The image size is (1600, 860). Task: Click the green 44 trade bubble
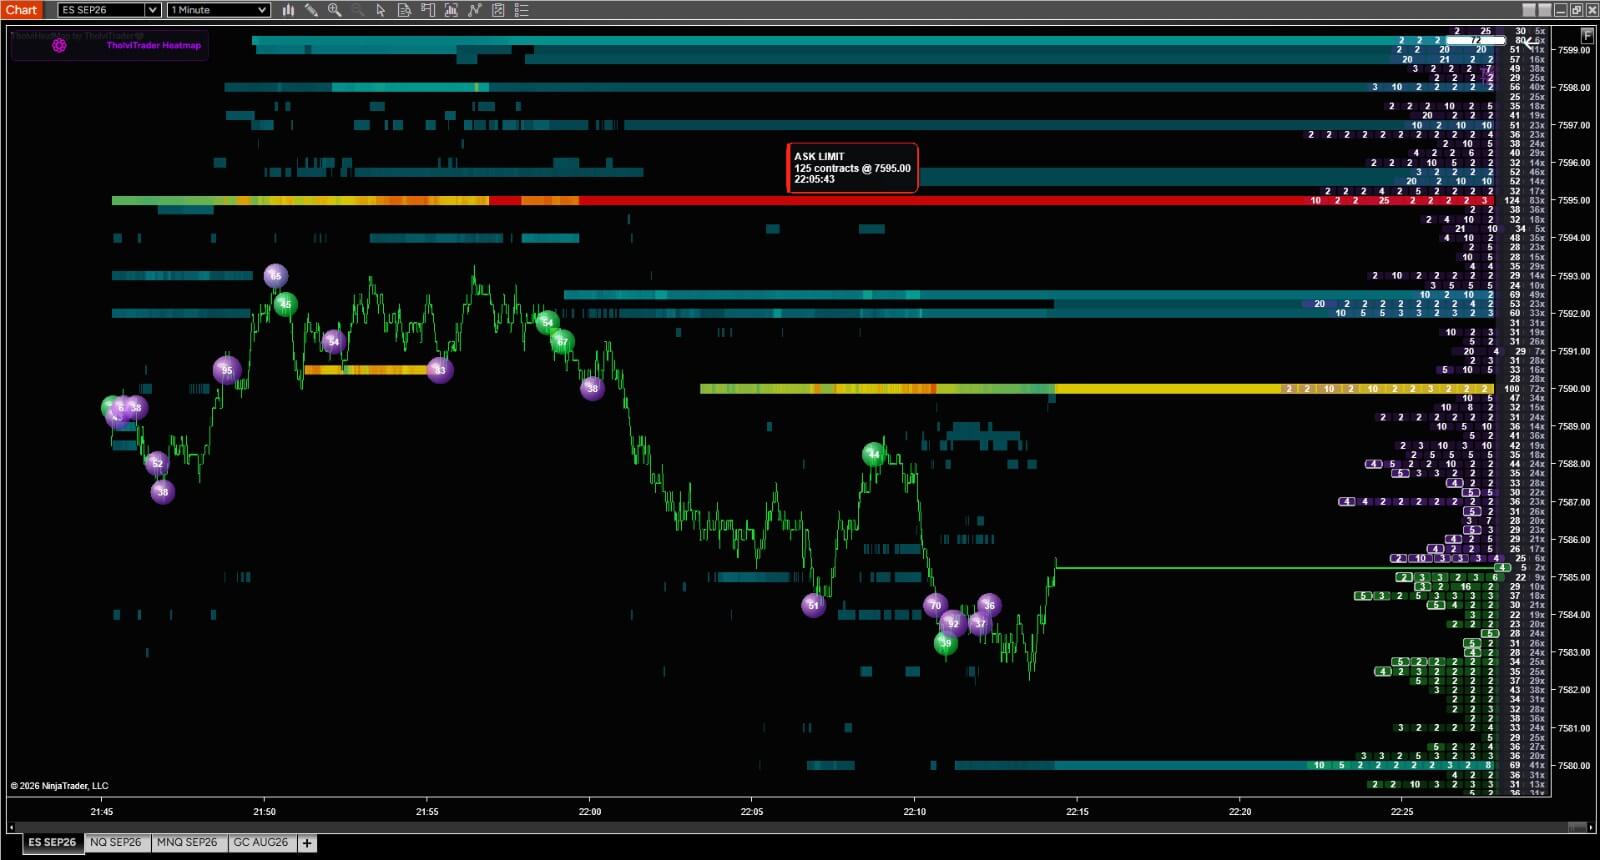coord(874,454)
